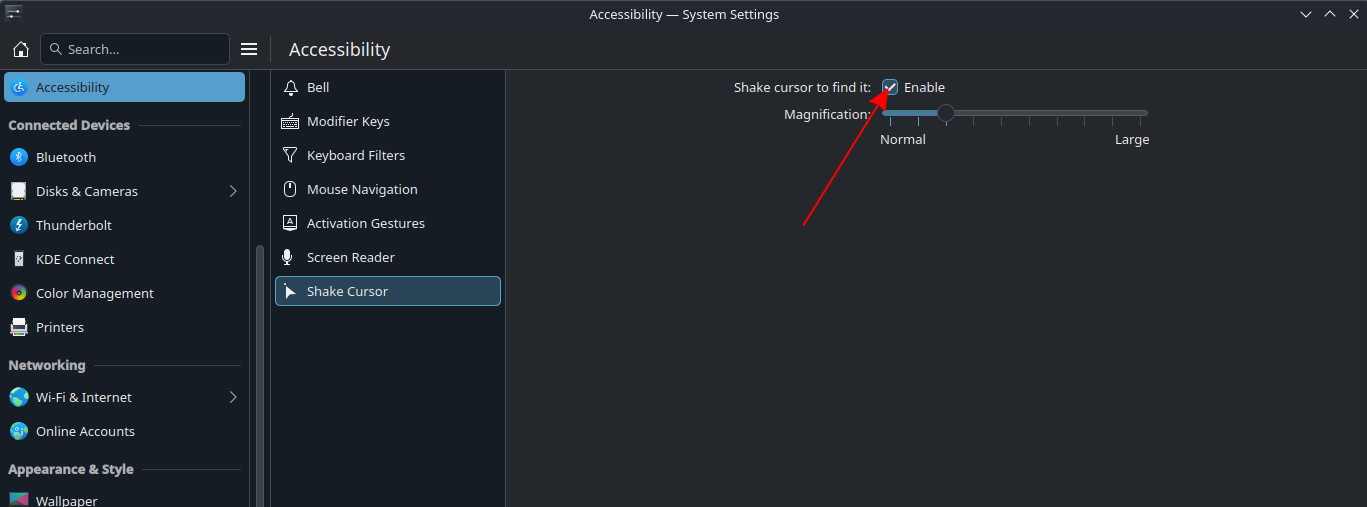Click the Bluetooth icon in the sidebar

click(18, 157)
